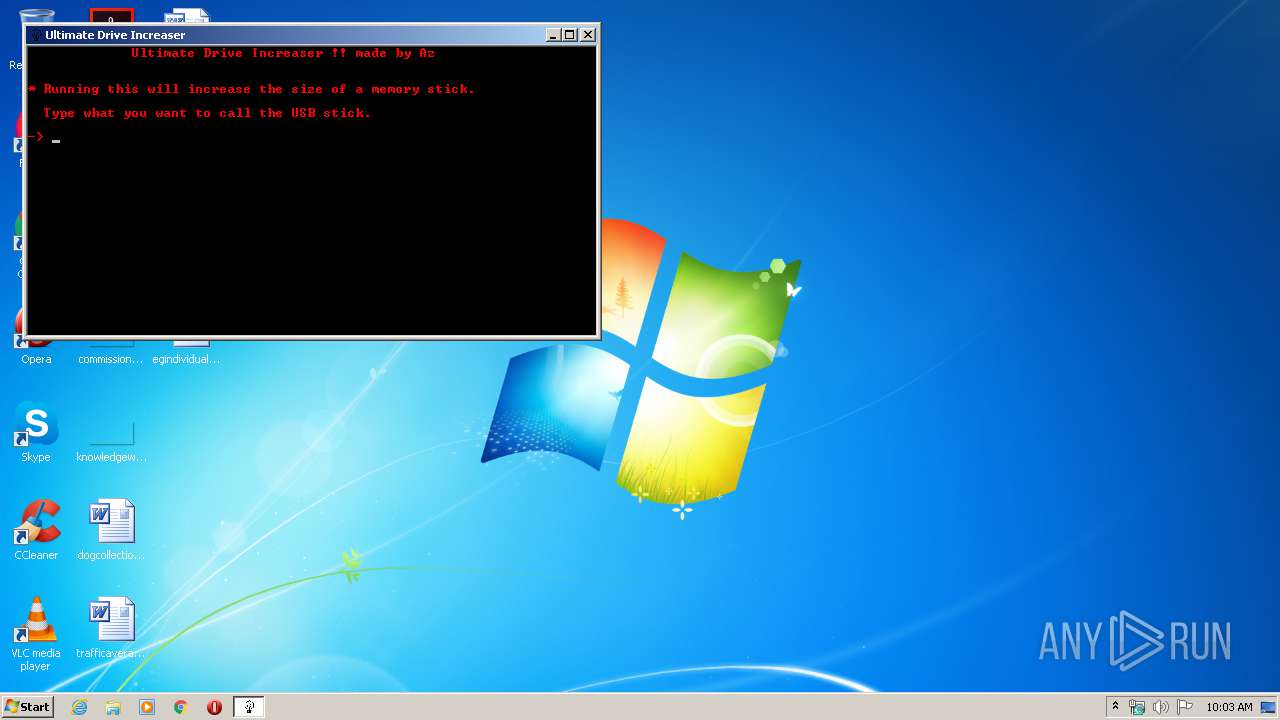Open Windows Explorer from the taskbar
The image size is (1280, 720).
pos(113,707)
